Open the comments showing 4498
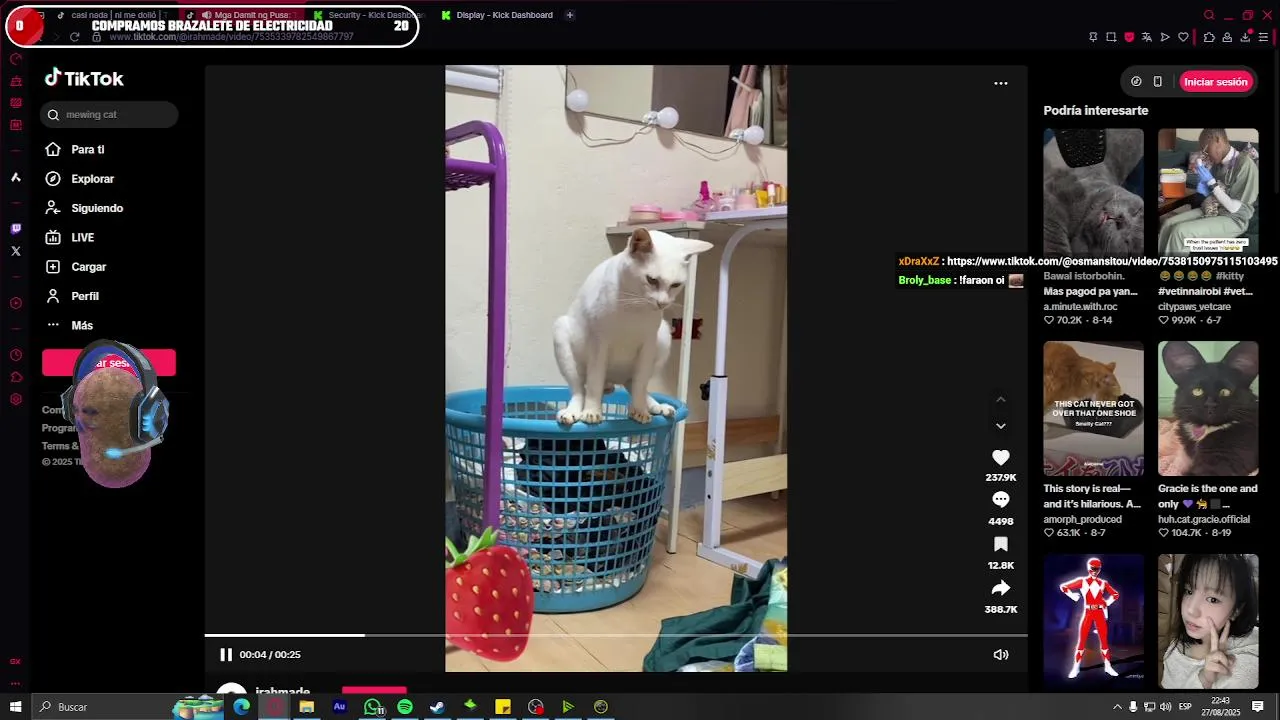 point(1000,500)
